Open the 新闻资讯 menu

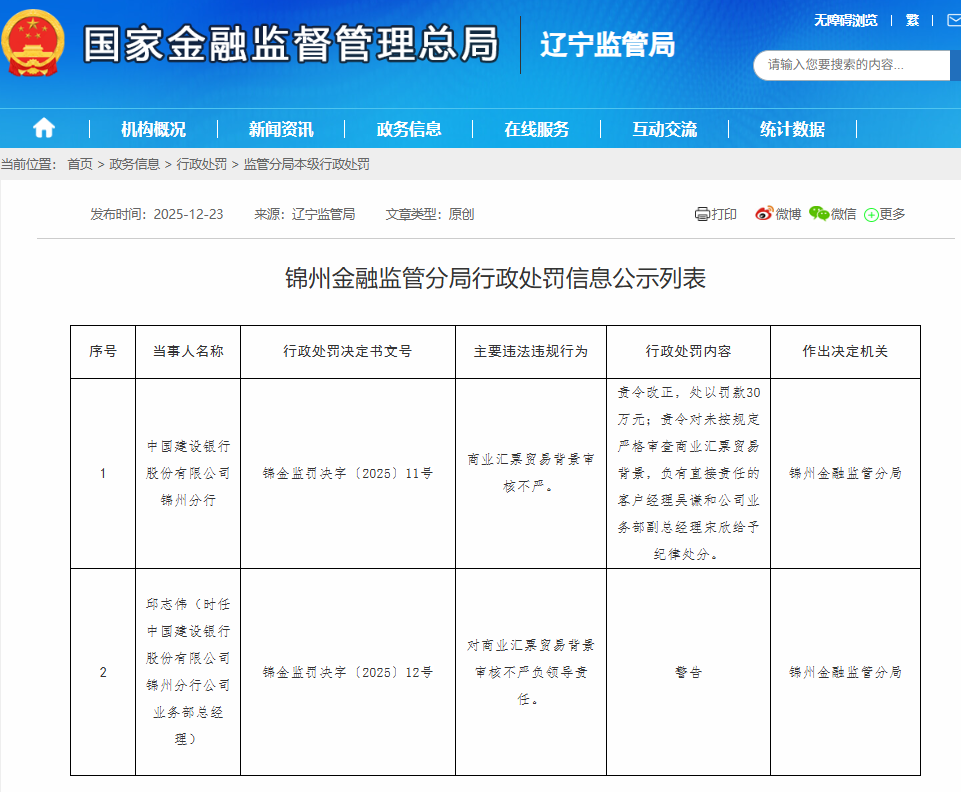(x=281, y=129)
